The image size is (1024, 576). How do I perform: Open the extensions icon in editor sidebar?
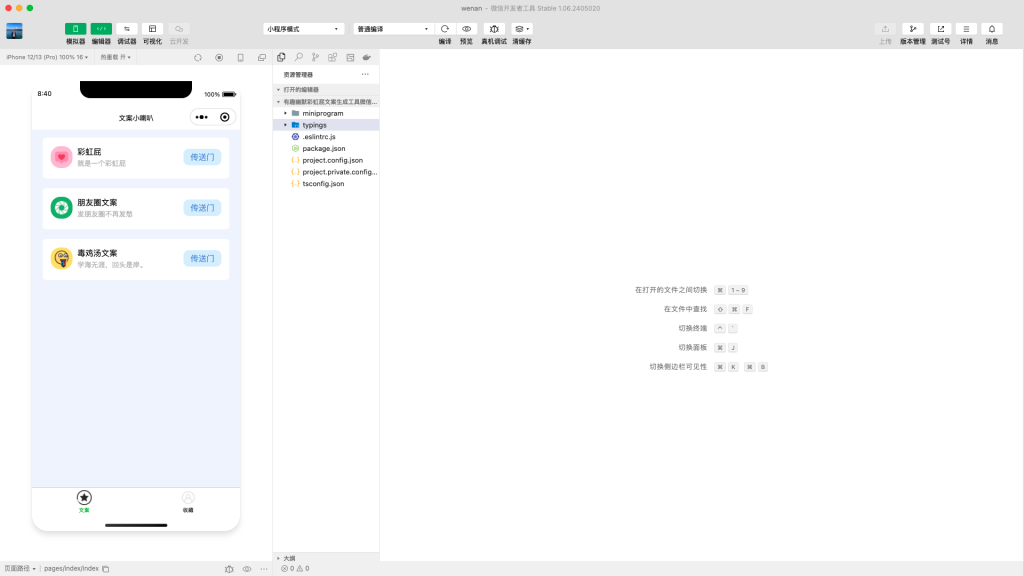click(332, 57)
